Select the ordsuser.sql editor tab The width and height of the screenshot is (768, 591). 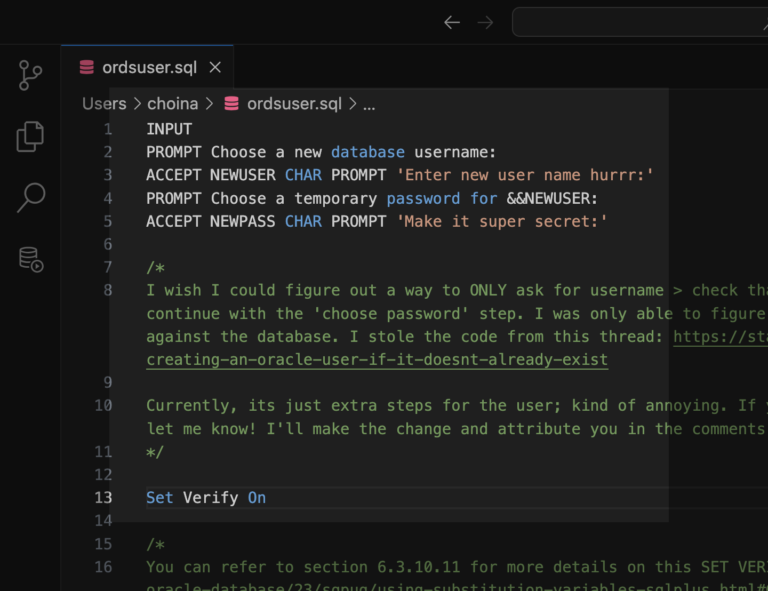click(148, 68)
